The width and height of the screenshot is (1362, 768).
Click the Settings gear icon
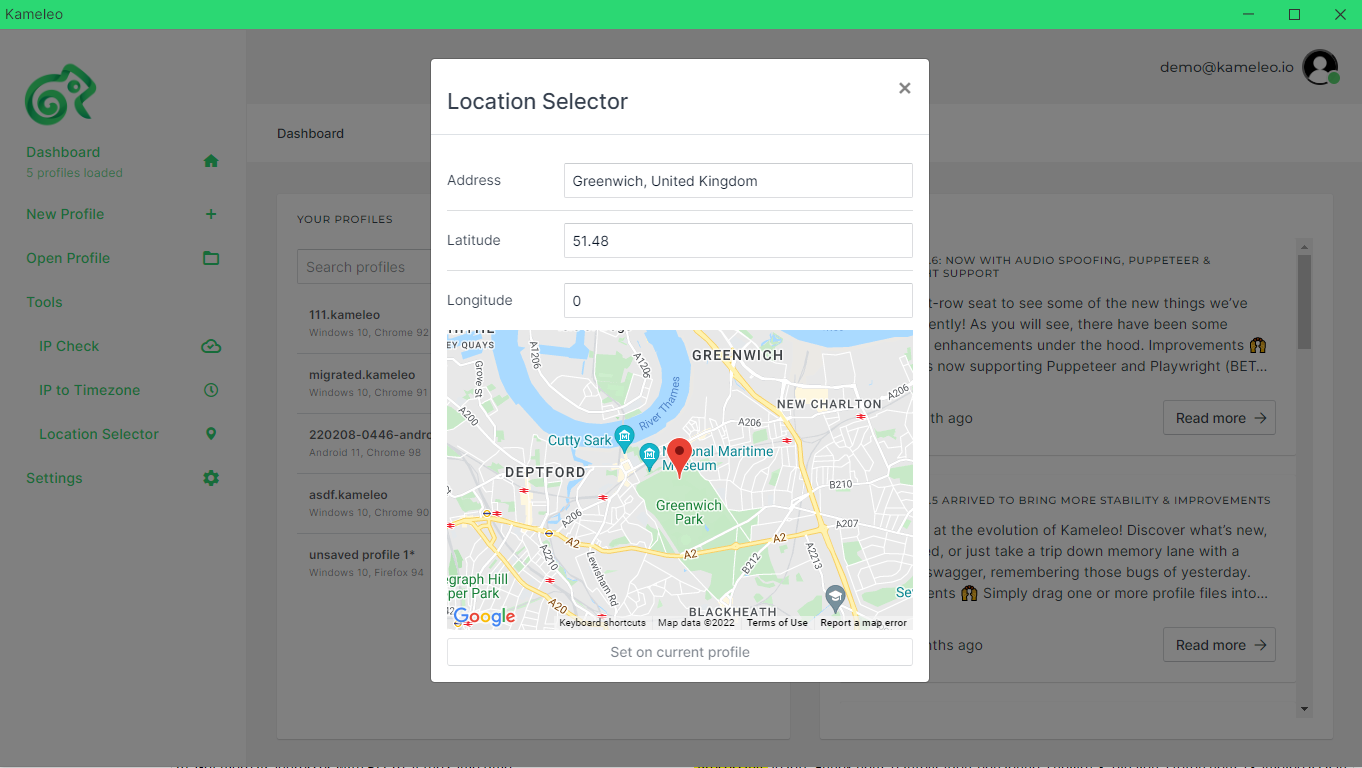pos(211,478)
